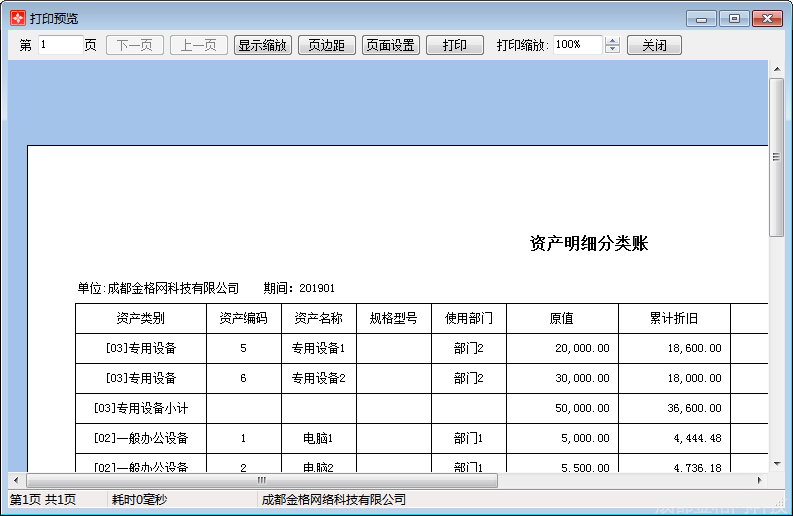Select the 专用设备1 asset name cell
This screenshot has width=793, height=516.
[318, 349]
